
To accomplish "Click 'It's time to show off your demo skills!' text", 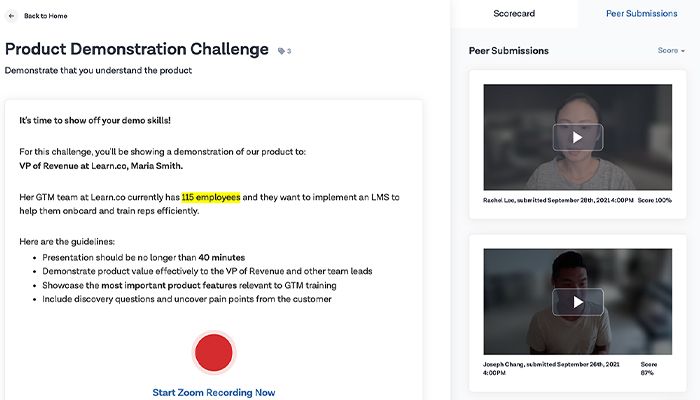I will coord(95,120).
